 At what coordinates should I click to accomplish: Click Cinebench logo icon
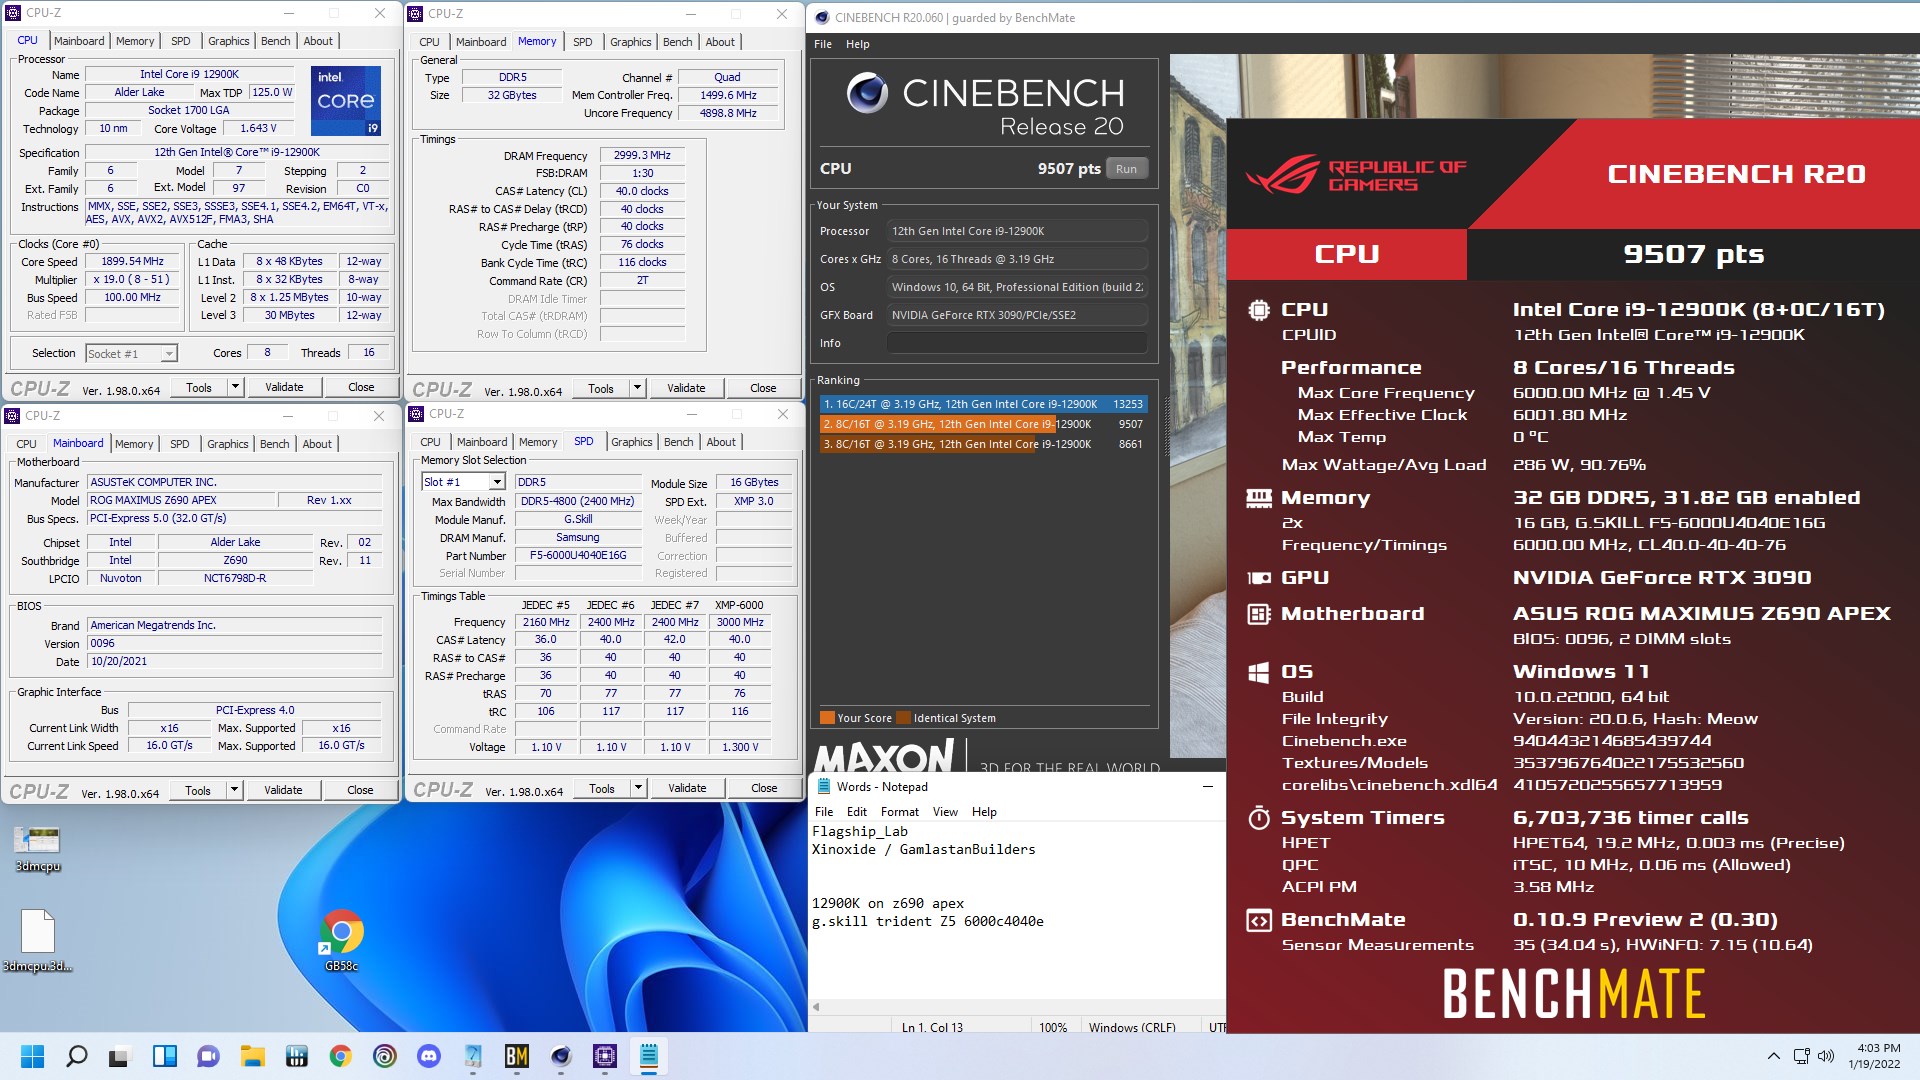867,93
